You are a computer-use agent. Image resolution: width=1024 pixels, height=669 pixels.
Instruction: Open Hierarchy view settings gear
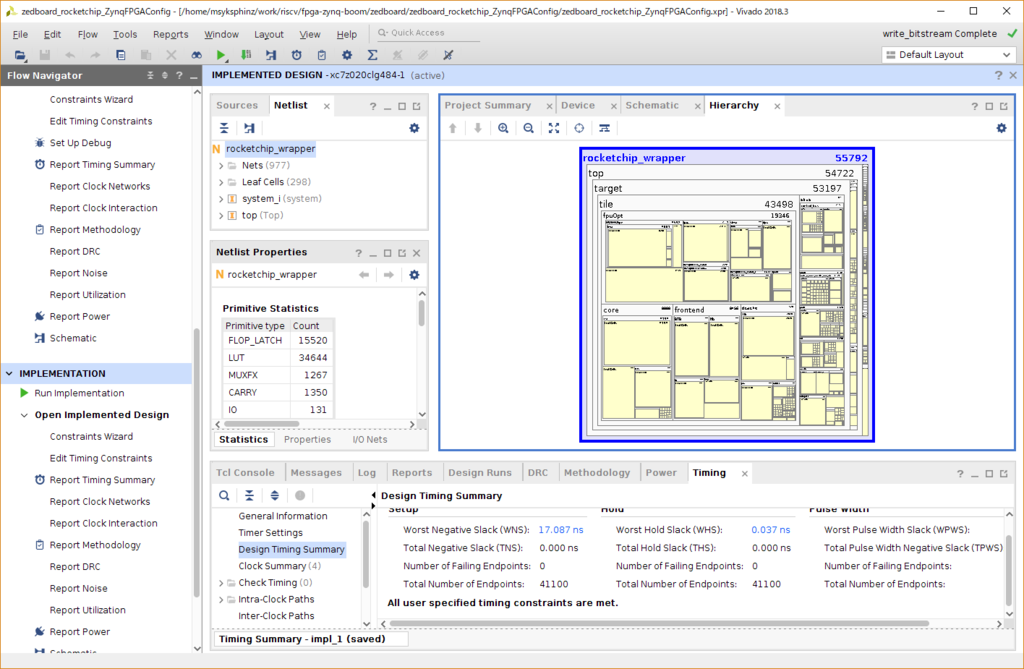(x=1001, y=128)
